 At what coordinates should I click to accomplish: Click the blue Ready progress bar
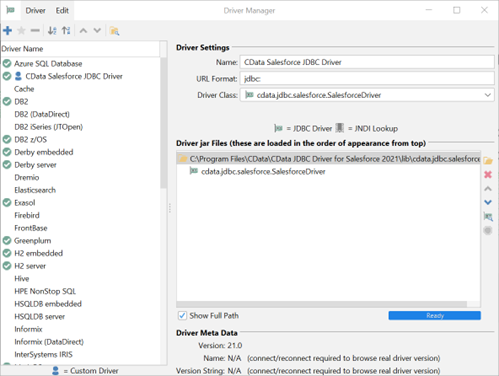[x=435, y=315]
